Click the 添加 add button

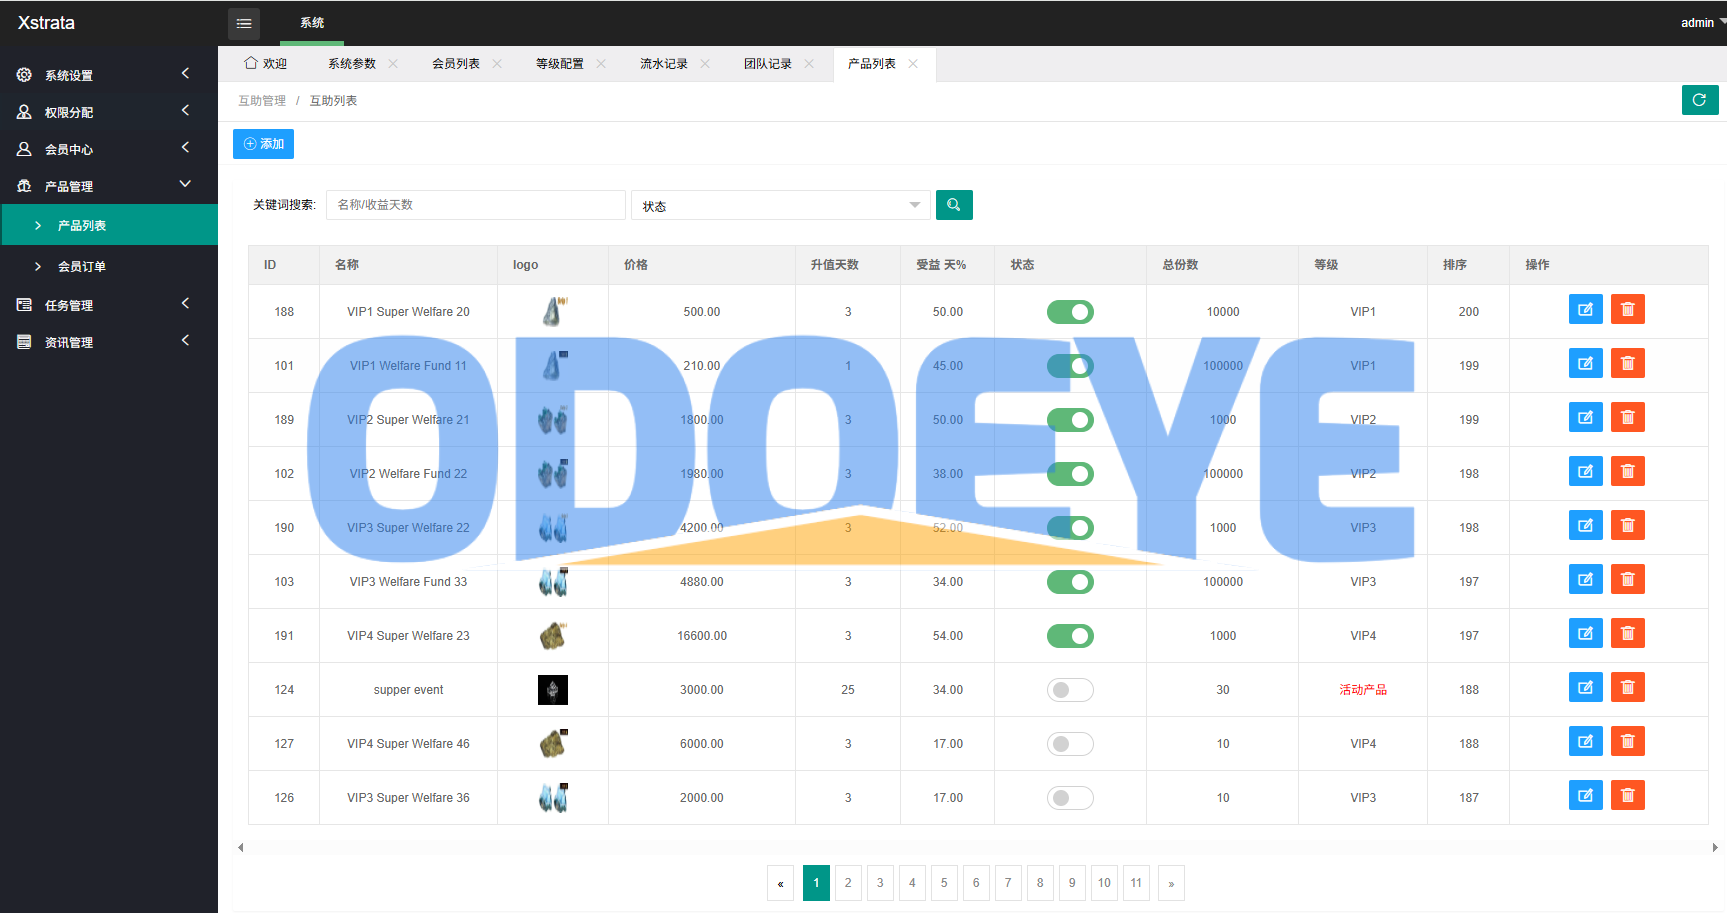(x=263, y=144)
